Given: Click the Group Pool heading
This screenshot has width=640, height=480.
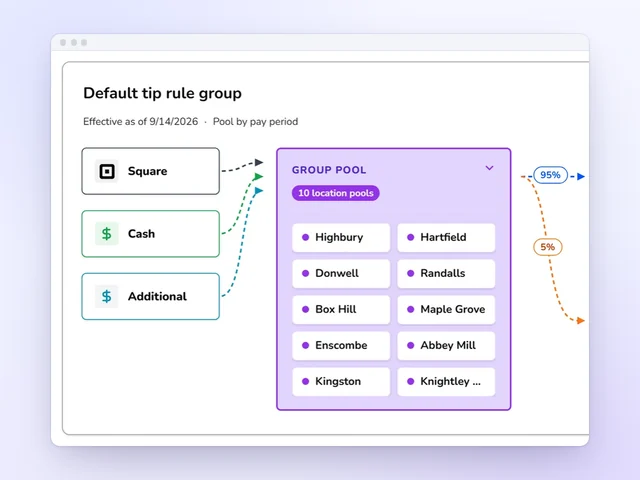Looking at the screenshot, I should tap(329, 170).
